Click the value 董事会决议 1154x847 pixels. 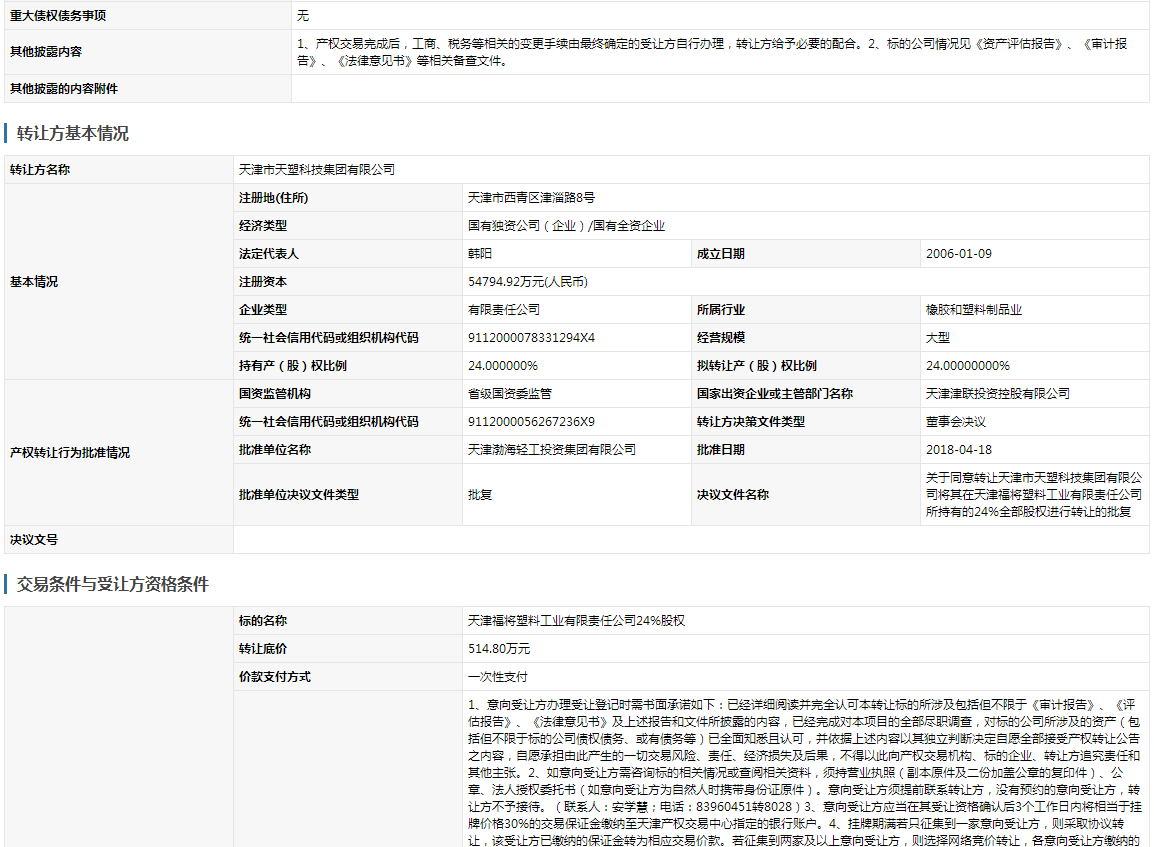click(956, 421)
